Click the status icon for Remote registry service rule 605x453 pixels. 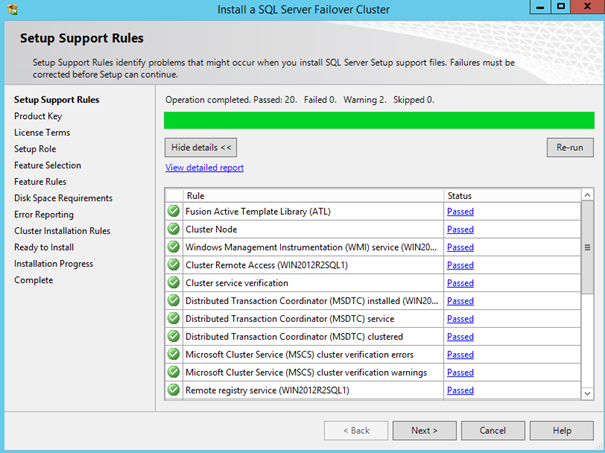point(174,390)
